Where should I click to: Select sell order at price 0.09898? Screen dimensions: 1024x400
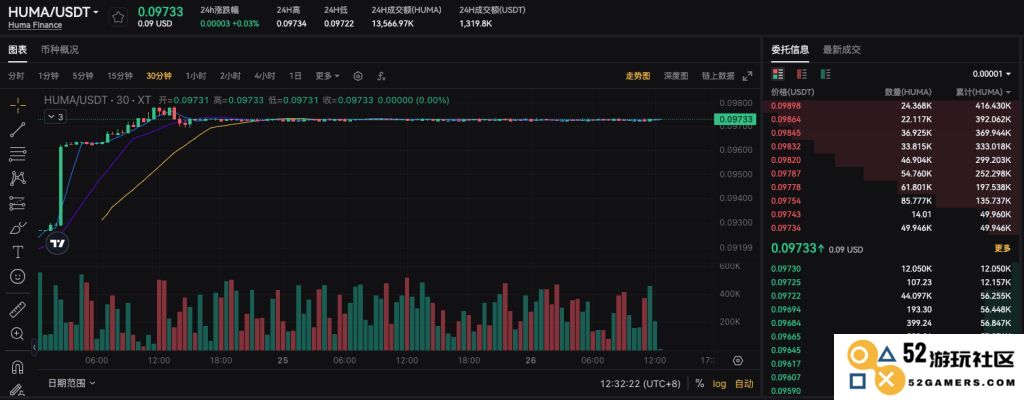click(x=891, y=105)
